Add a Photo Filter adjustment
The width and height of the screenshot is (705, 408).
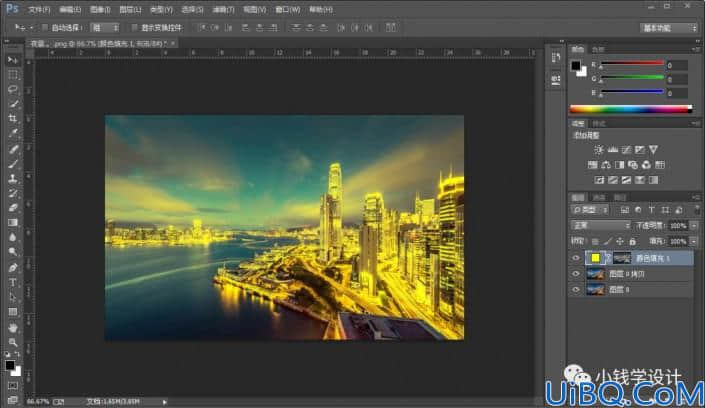[633, 165]
